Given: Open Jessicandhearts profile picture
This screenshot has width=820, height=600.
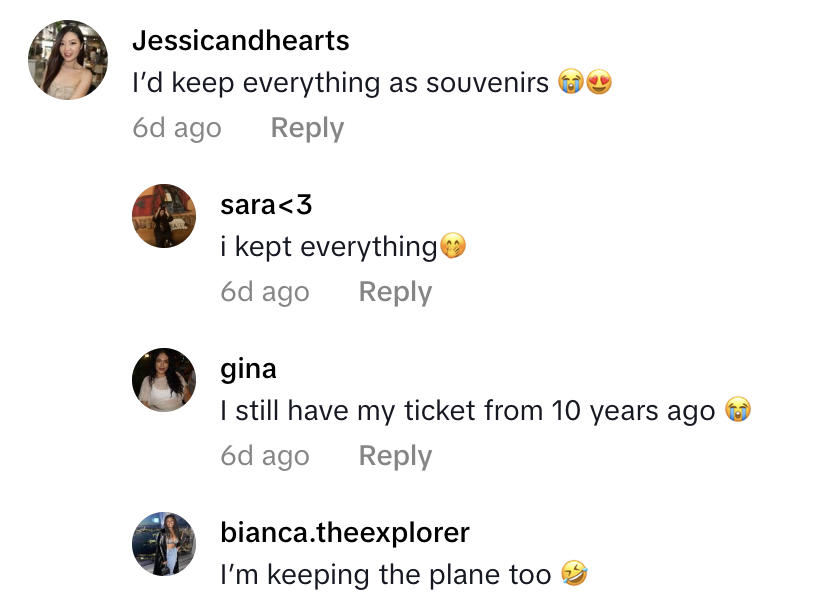Looking at the screenshot, I should [x=68, y=60].
